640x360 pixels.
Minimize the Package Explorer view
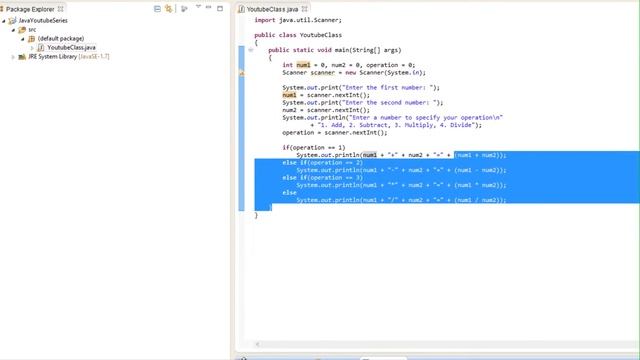pos(209,7)
